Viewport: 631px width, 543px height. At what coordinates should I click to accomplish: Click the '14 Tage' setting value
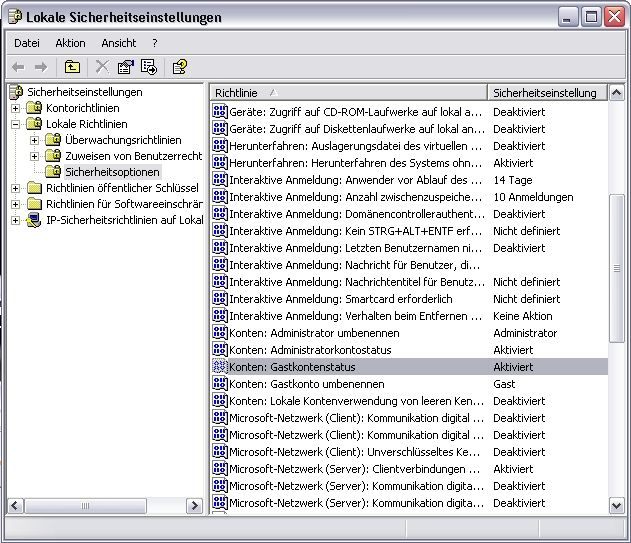[x=513, y=180]
